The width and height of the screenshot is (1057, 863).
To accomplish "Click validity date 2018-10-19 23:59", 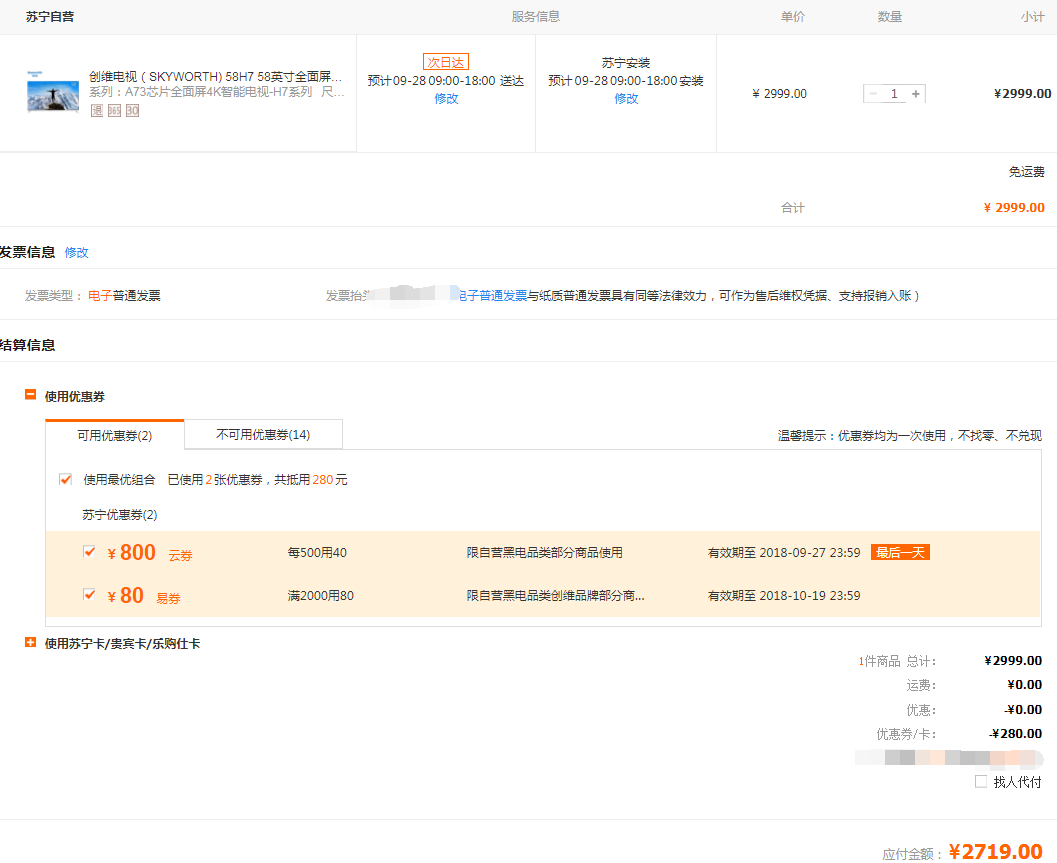I will point(810,596).
